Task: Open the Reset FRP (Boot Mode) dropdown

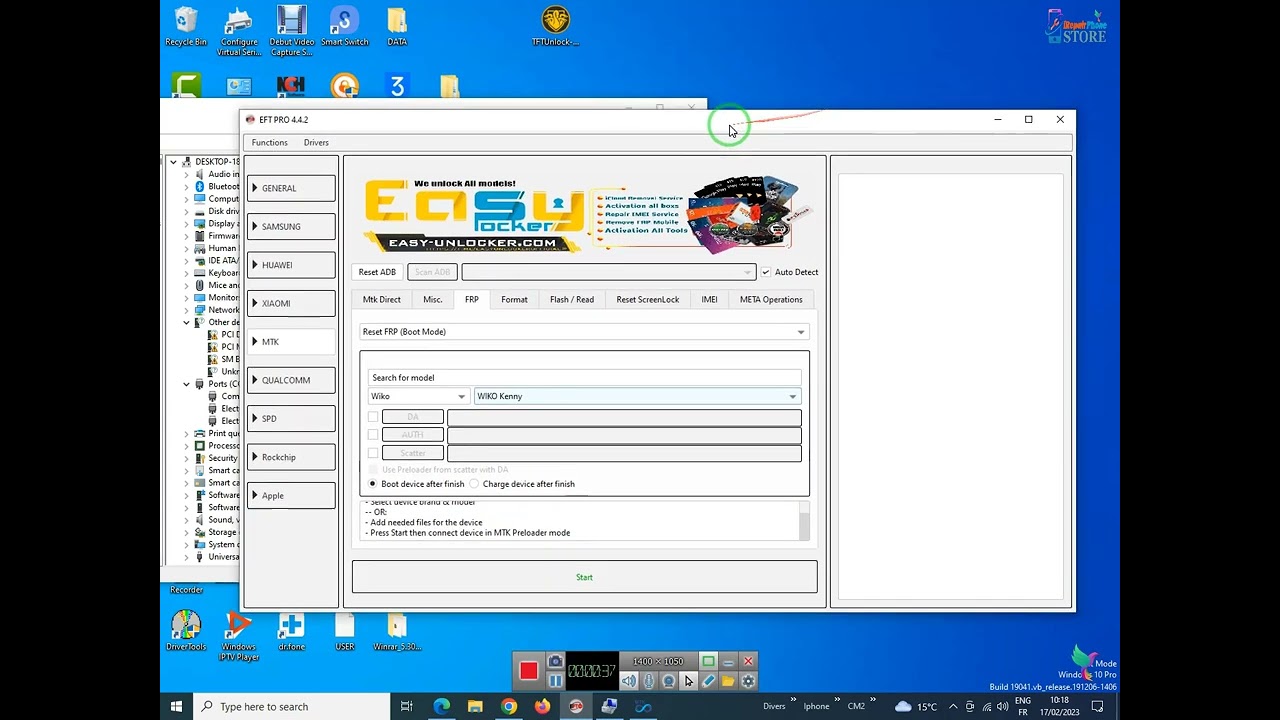Action: [584, 332]
